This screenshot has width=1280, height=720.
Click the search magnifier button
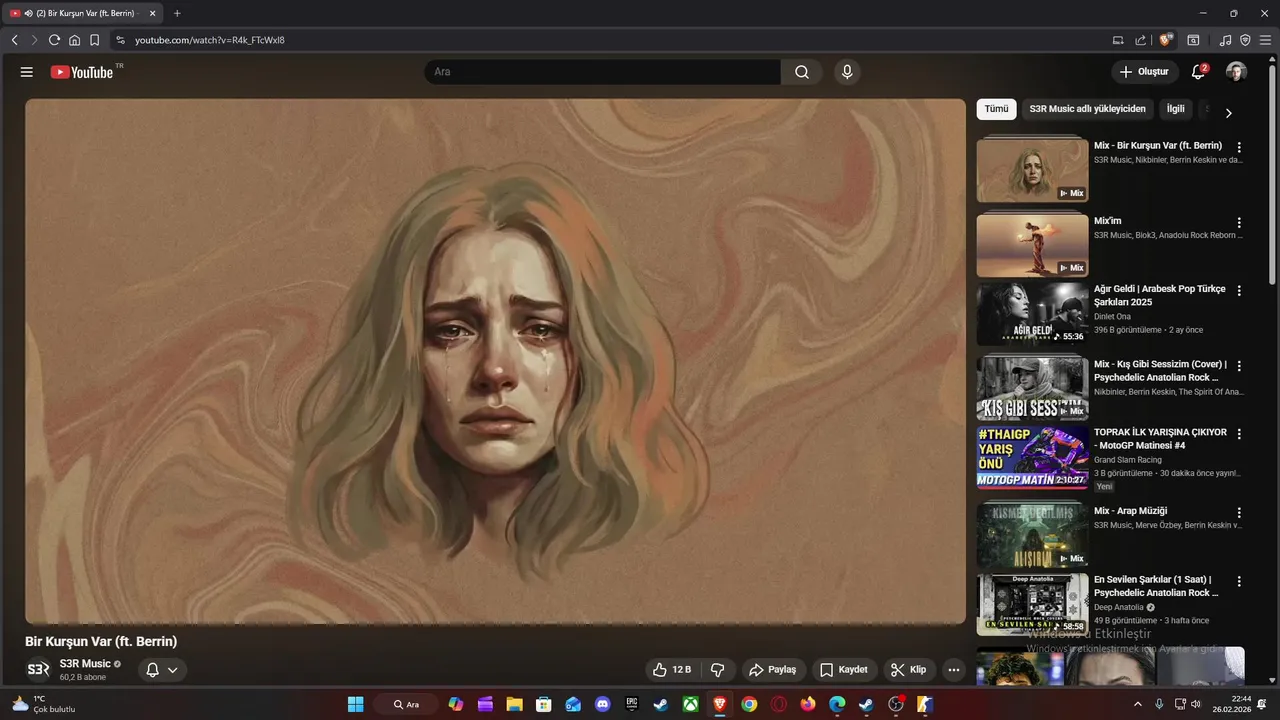coord(802,72)
